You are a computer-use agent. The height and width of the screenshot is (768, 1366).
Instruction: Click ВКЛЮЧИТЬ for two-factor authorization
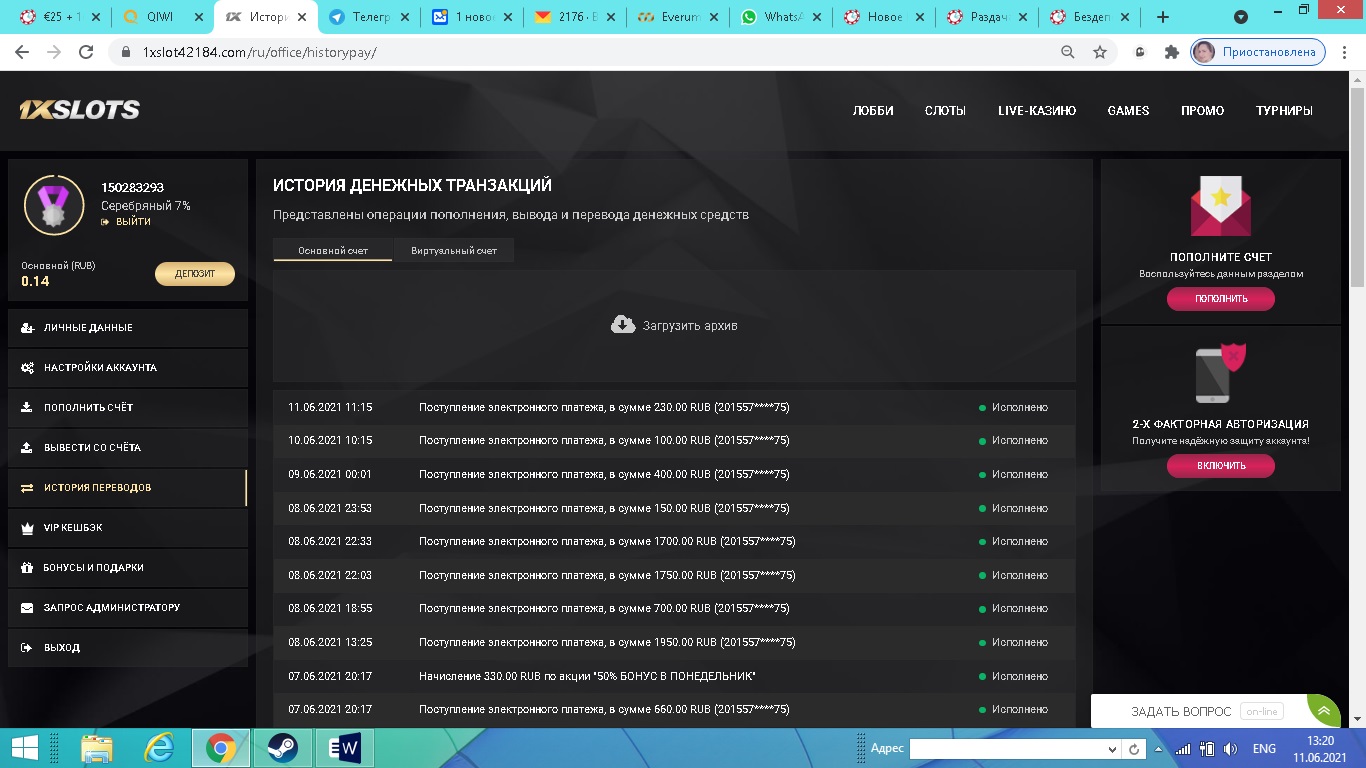pos(1221,466)
